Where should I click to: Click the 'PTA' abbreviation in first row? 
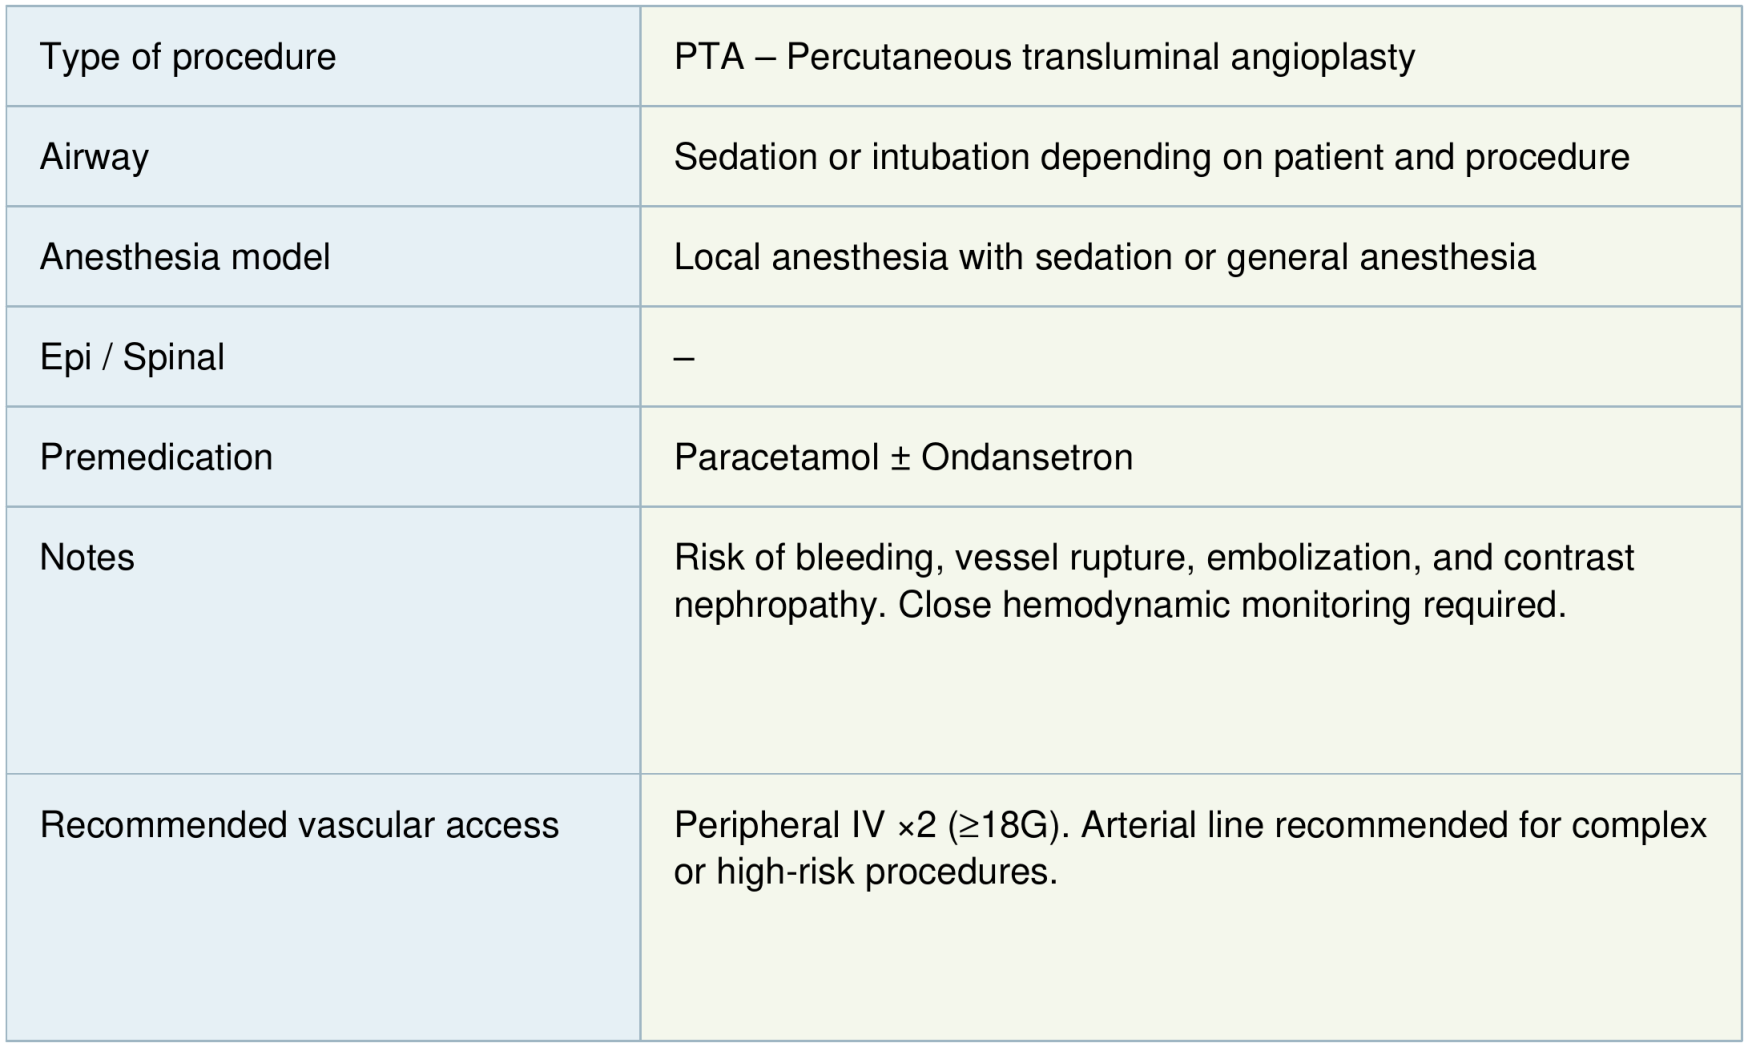pos(709,57)
